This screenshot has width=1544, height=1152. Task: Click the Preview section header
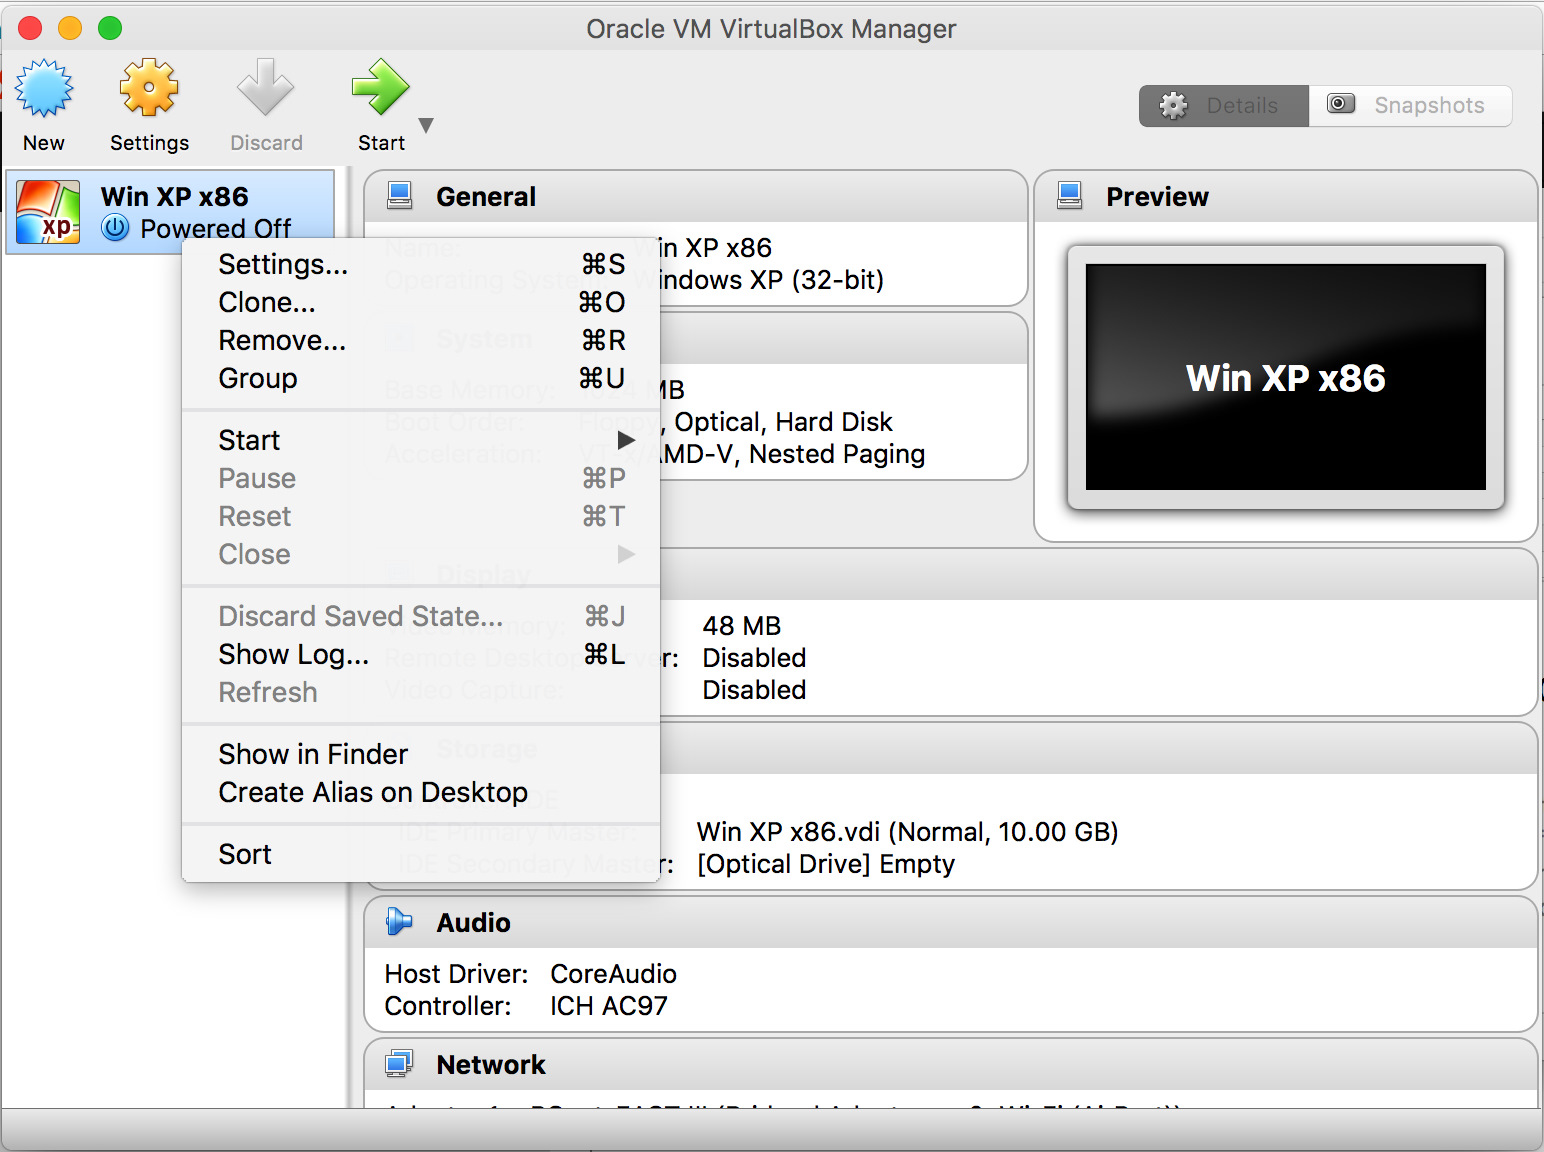click(x=1286, y=196)
